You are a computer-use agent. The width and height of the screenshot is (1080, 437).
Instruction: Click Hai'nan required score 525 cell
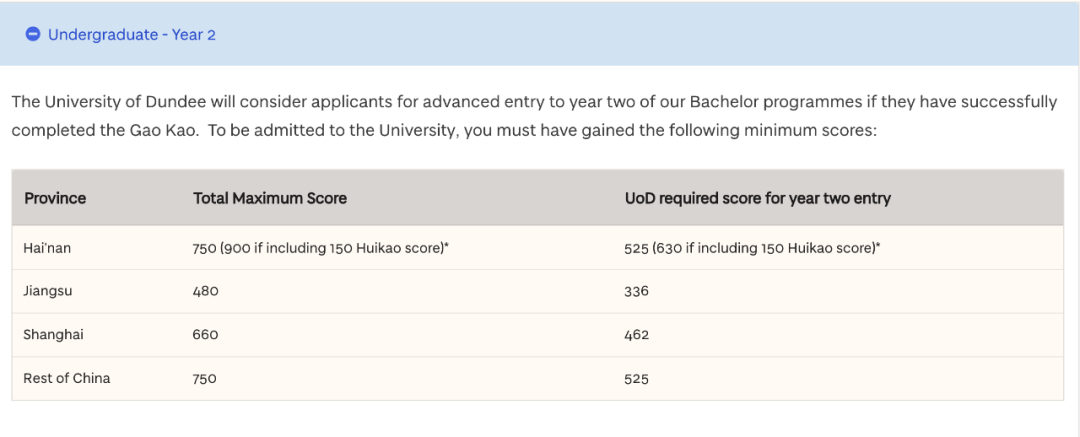tap(753, 248)
